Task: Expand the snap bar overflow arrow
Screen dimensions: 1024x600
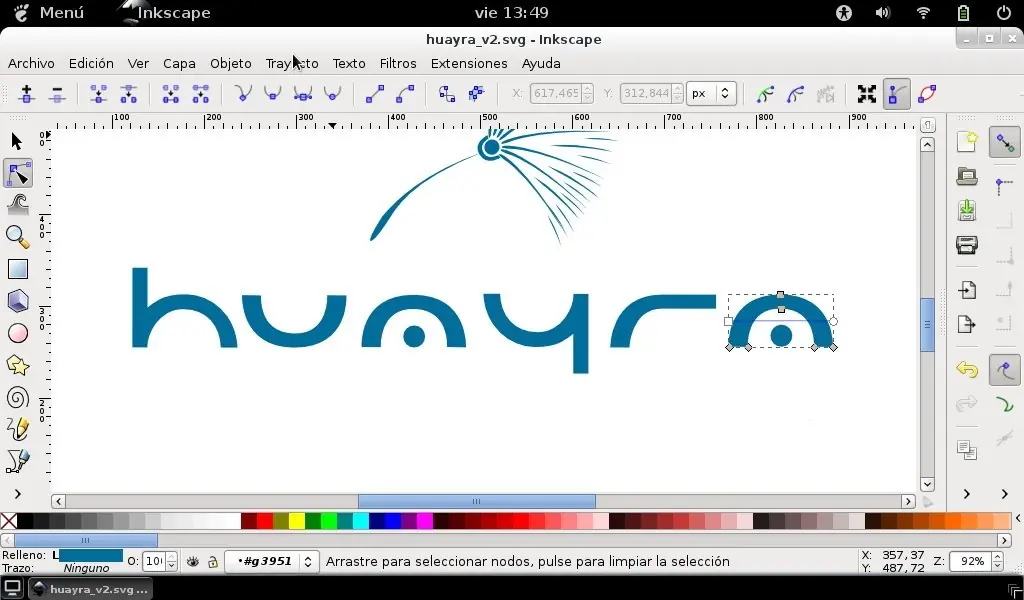Action: click(1005, 494)
